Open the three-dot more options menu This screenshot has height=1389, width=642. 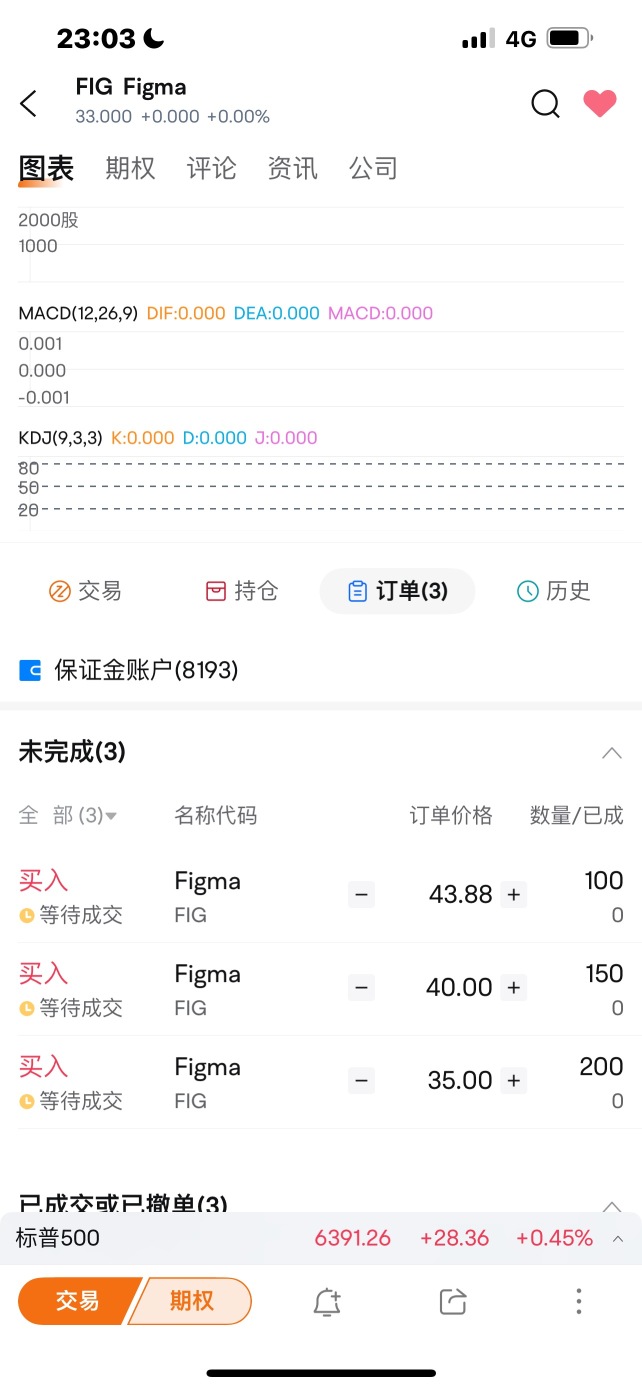pyautogui.click(x=579, y=1301)
